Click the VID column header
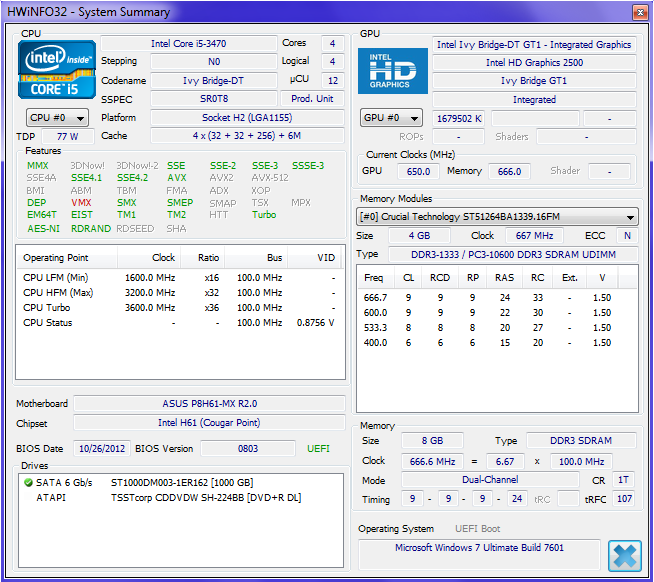The width and height of the screenshot is (654, 582). (314, 257)
